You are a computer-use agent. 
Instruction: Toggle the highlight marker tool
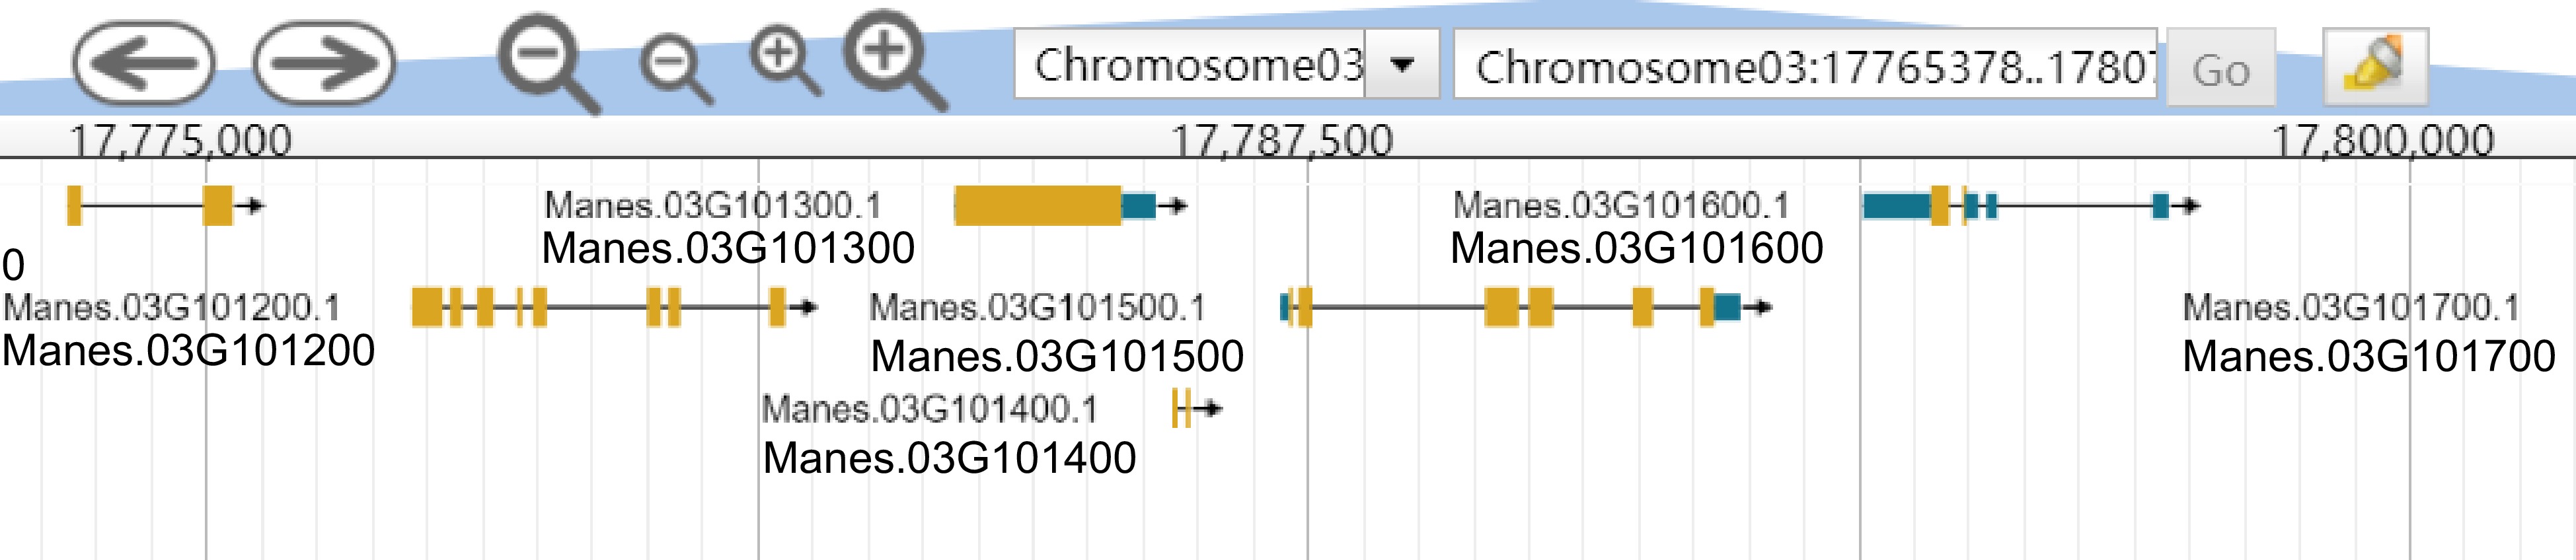pos(2375,66)
